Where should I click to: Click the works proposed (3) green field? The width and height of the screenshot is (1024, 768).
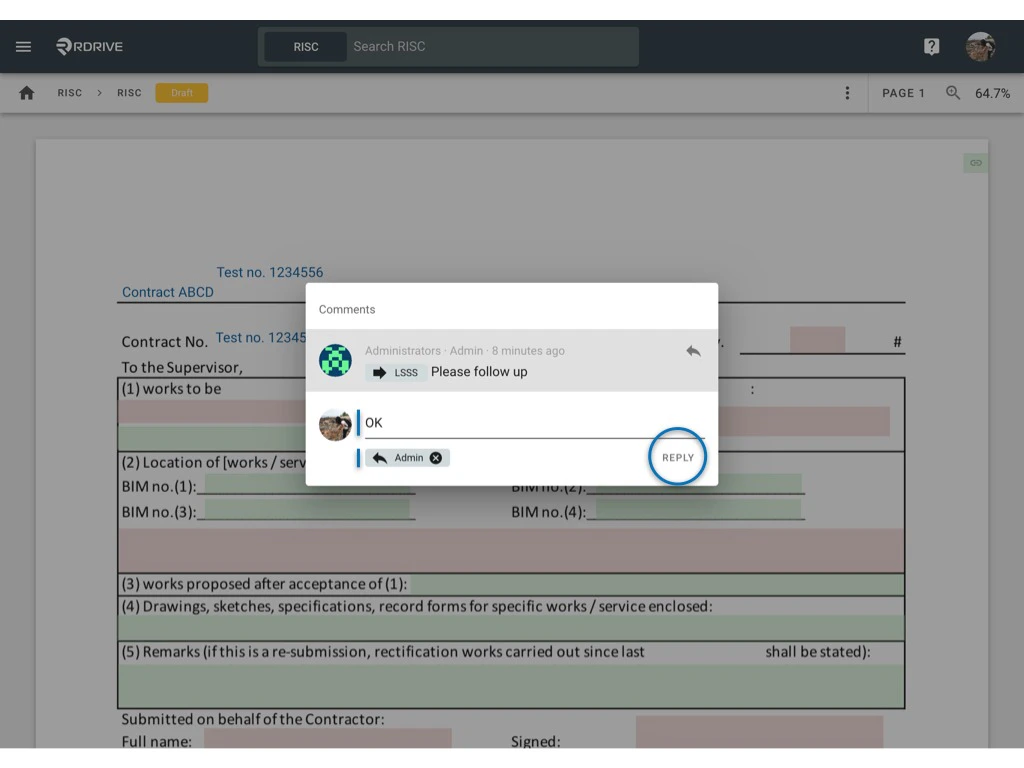click(656, 584)
